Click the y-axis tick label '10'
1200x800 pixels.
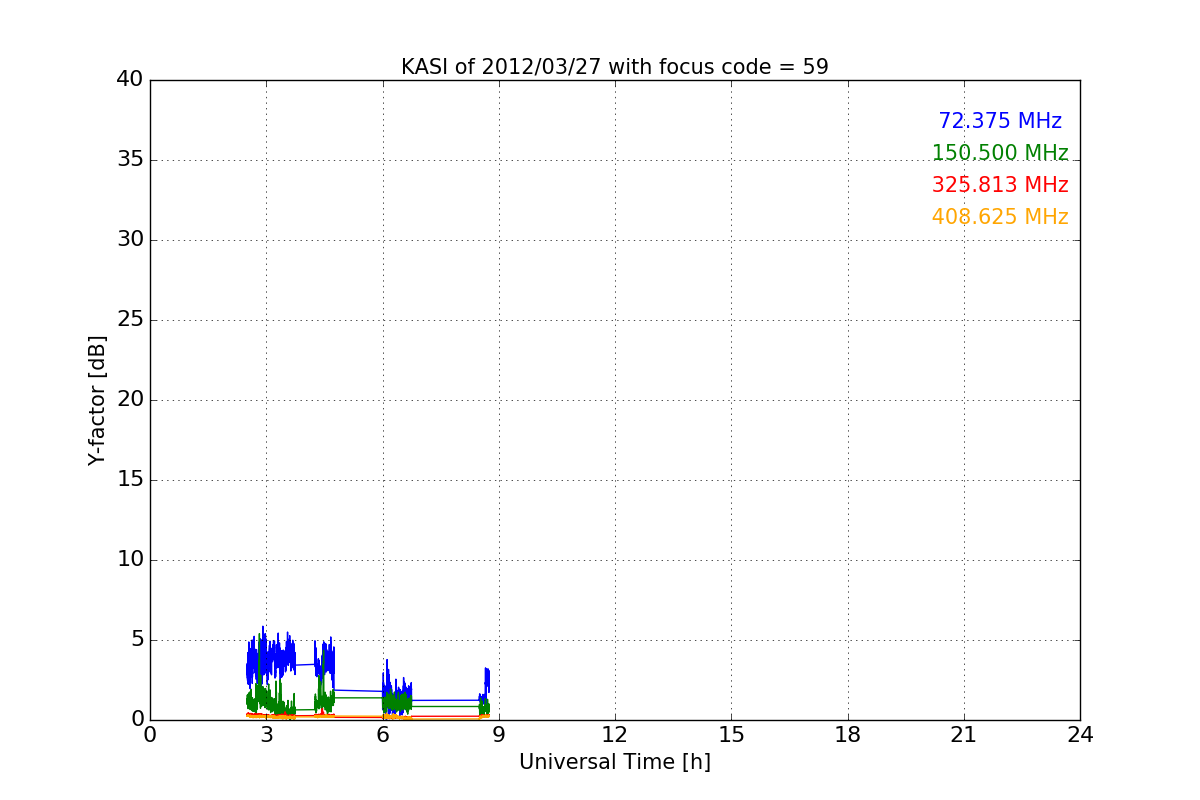tap(130, 560)
